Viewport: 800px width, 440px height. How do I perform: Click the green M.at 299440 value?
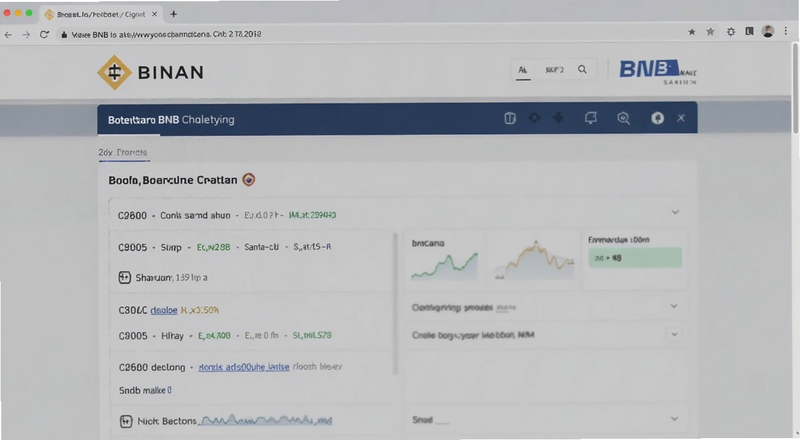point(312,215)
